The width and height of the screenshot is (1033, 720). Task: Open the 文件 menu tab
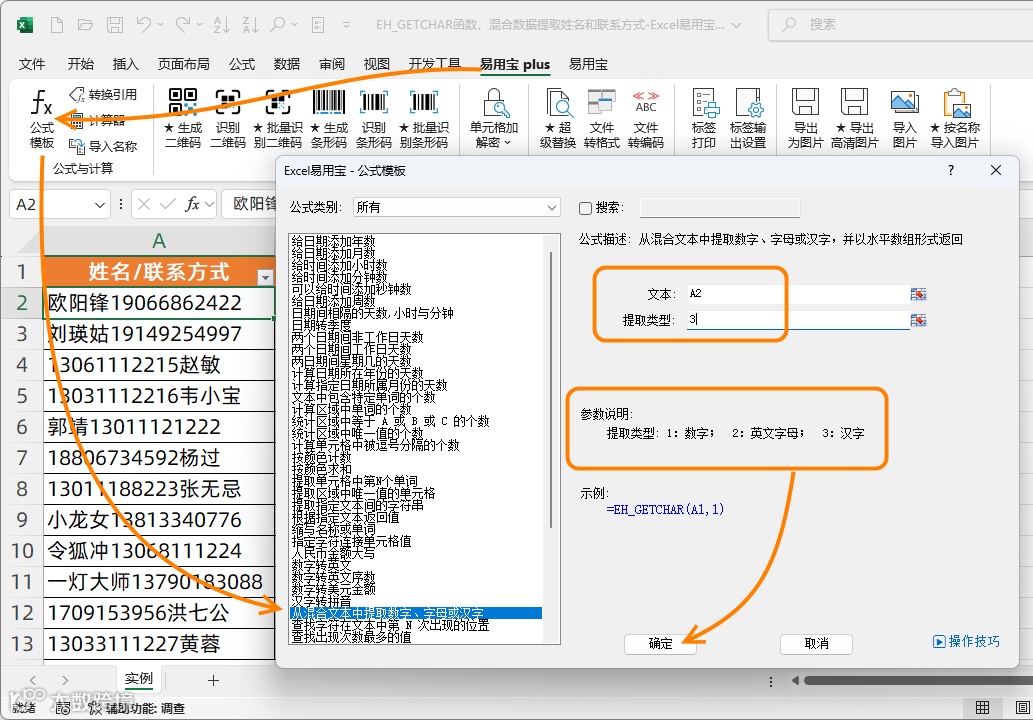pyautogui.click(x=32, y=64)
